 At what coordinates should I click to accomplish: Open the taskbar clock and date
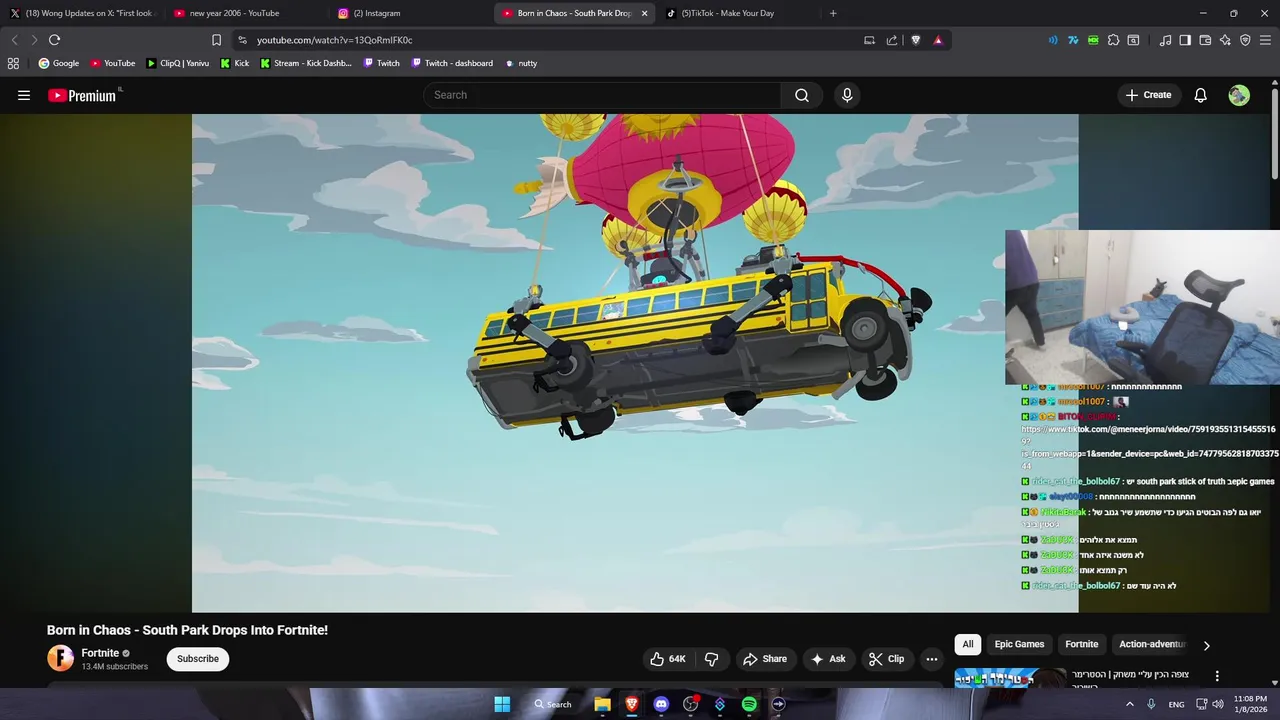(1250, 704)
